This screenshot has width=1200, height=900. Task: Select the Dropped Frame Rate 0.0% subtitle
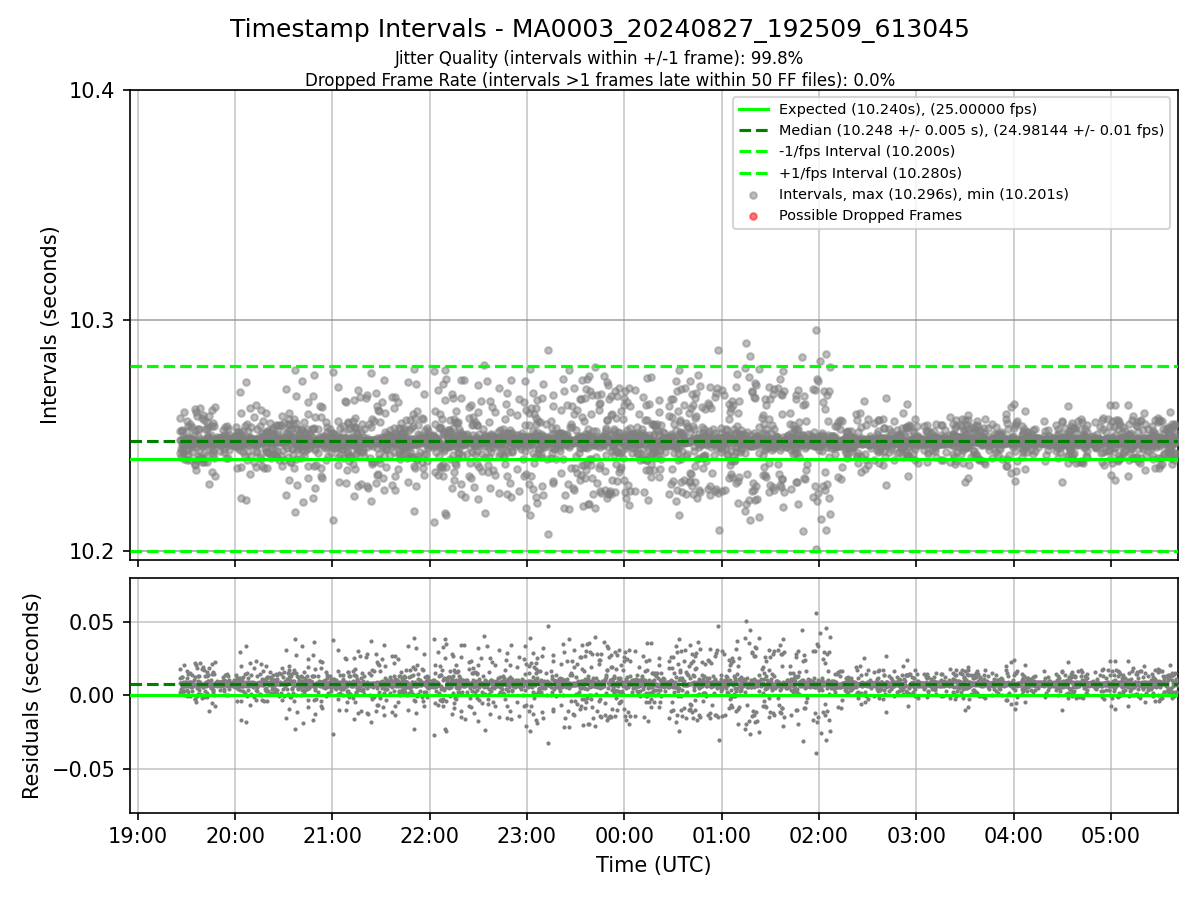pos(599,80)
